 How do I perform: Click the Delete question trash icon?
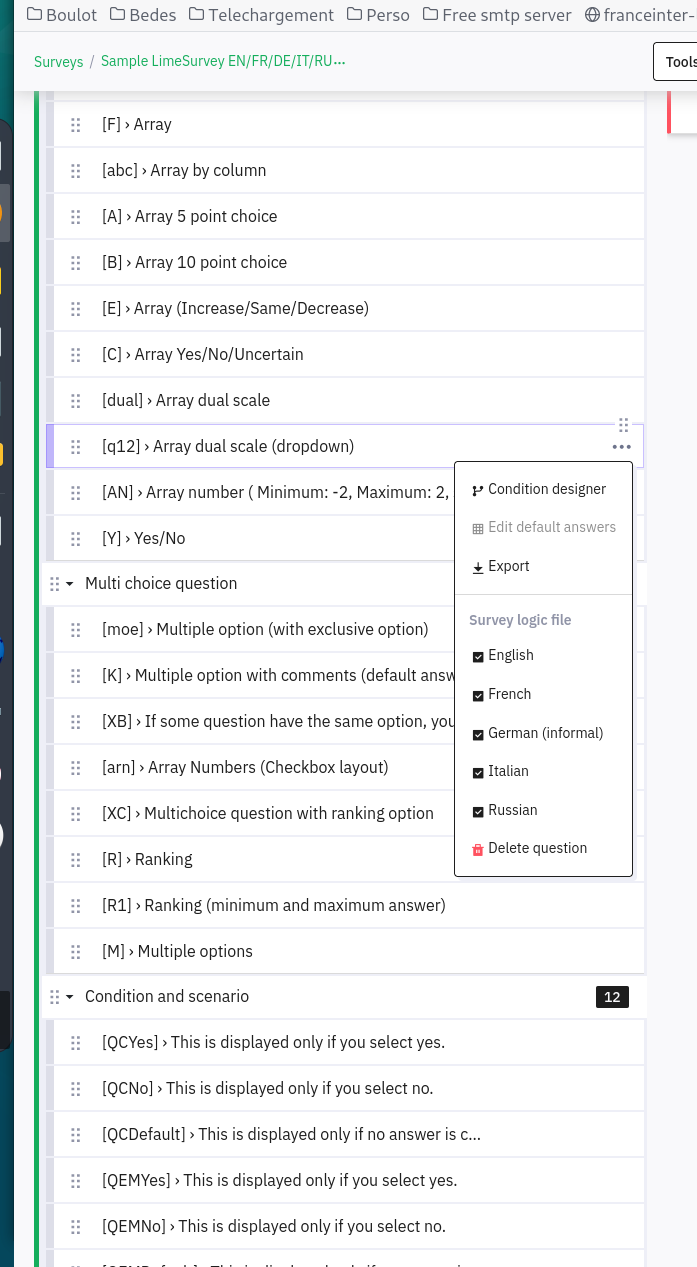coord(478,849)
